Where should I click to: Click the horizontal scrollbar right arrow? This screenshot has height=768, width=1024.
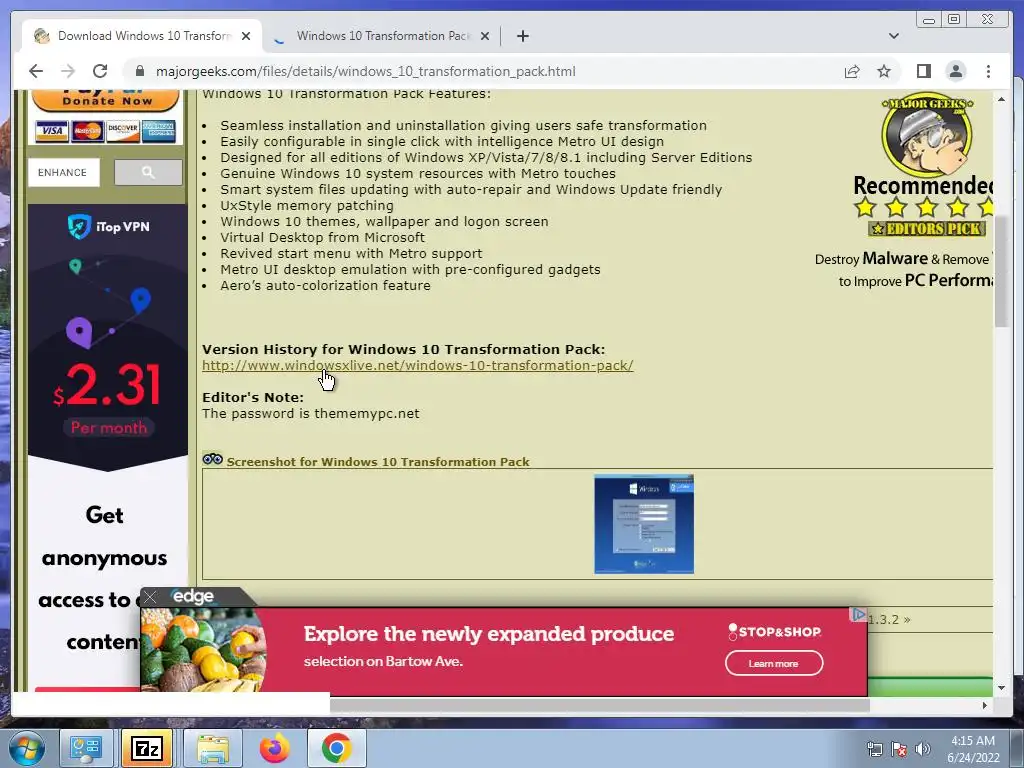pyautogui.click(x=985, y=705)
